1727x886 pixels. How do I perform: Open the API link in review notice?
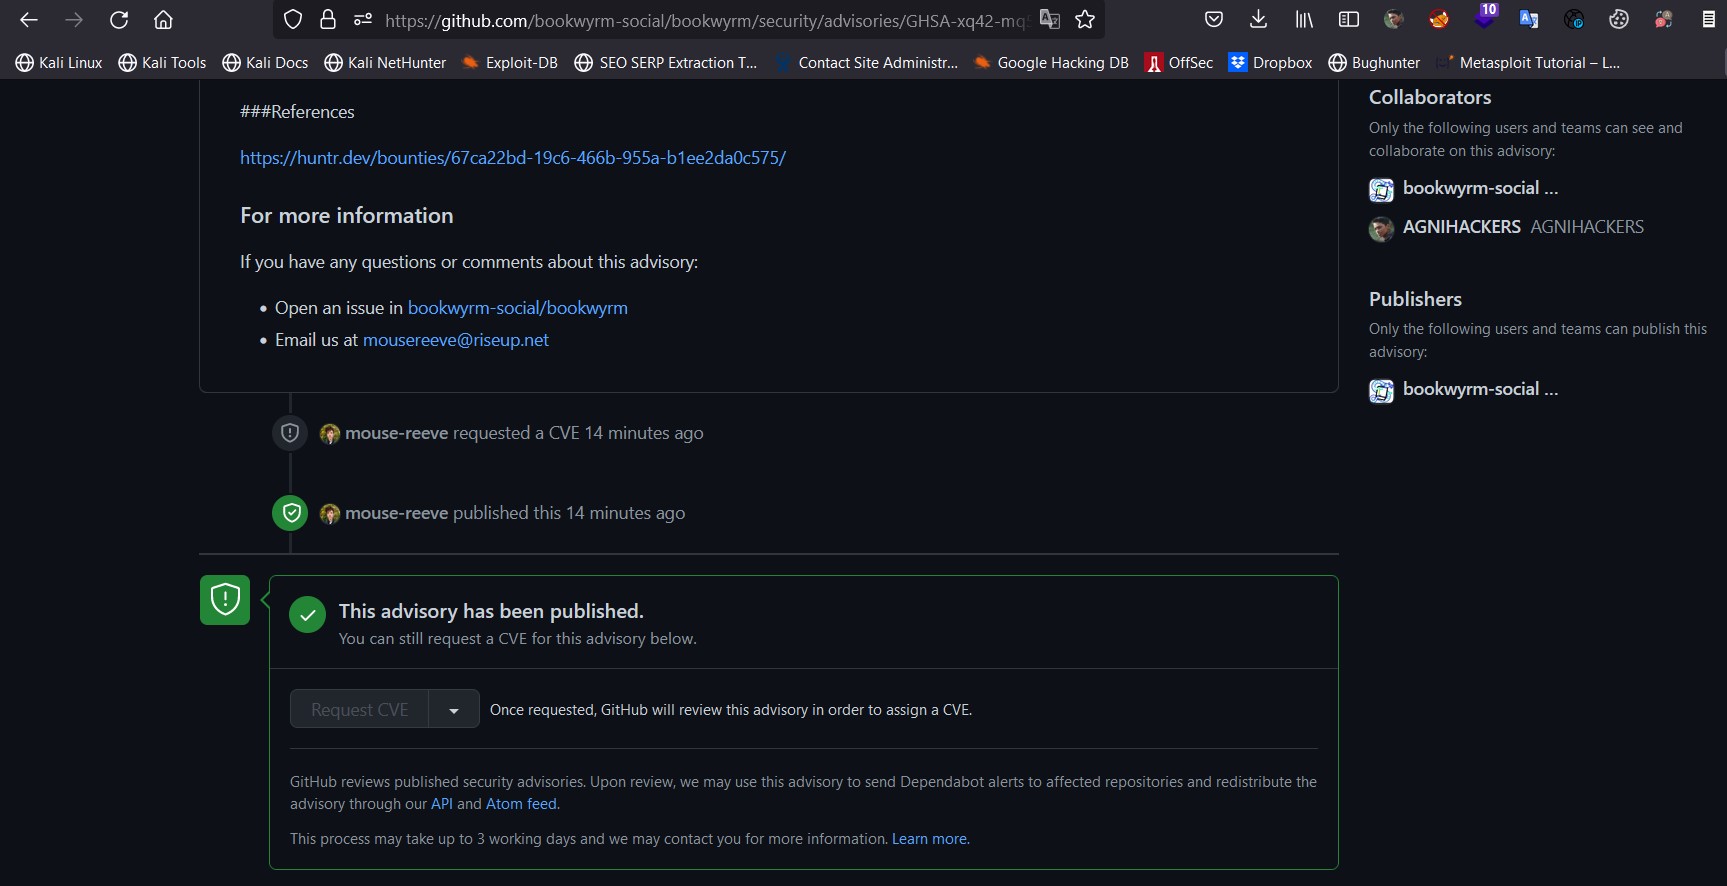442,804
